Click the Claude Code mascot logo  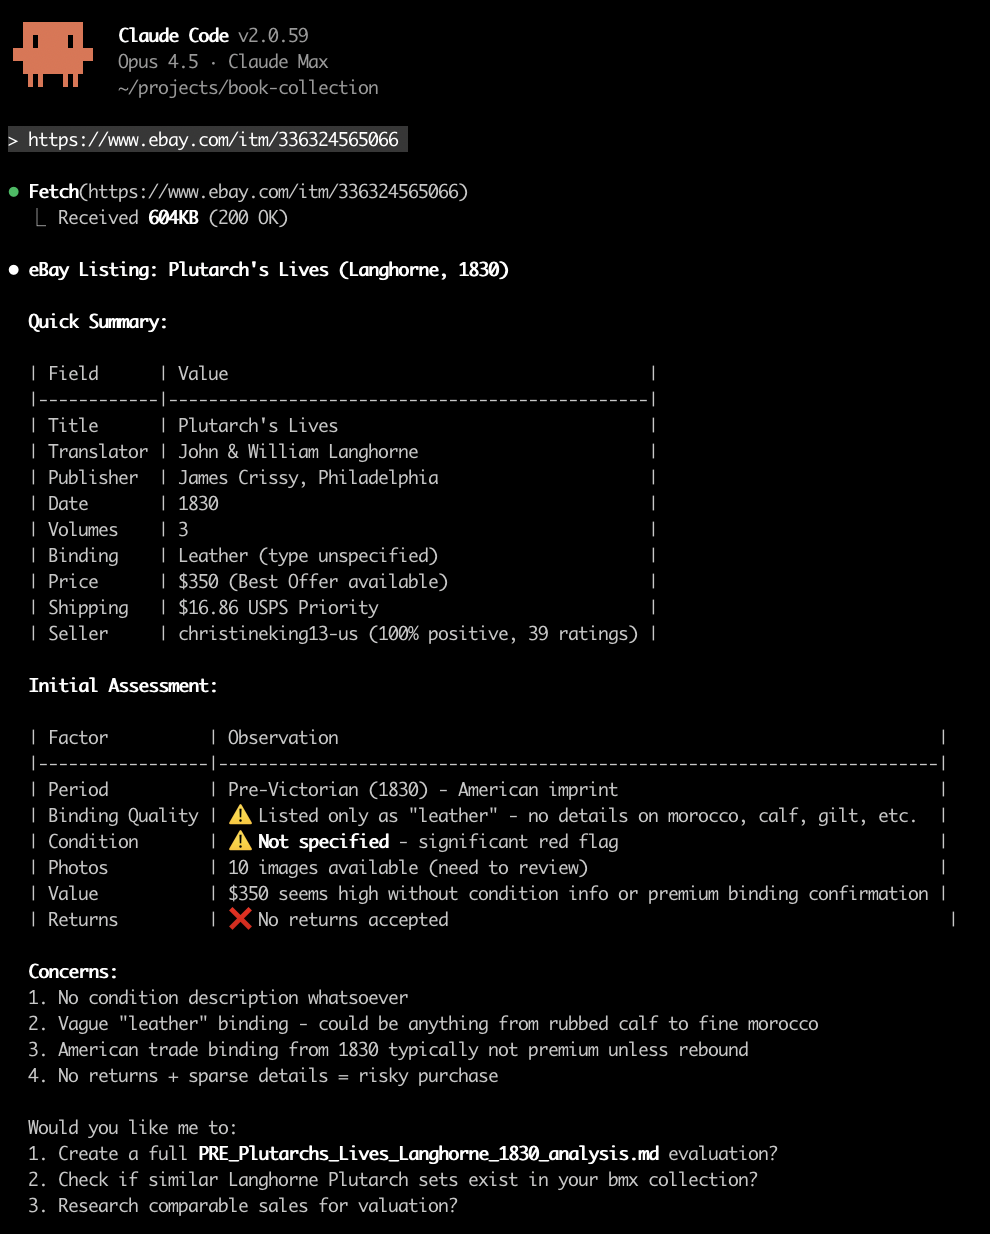pos(52,56)
